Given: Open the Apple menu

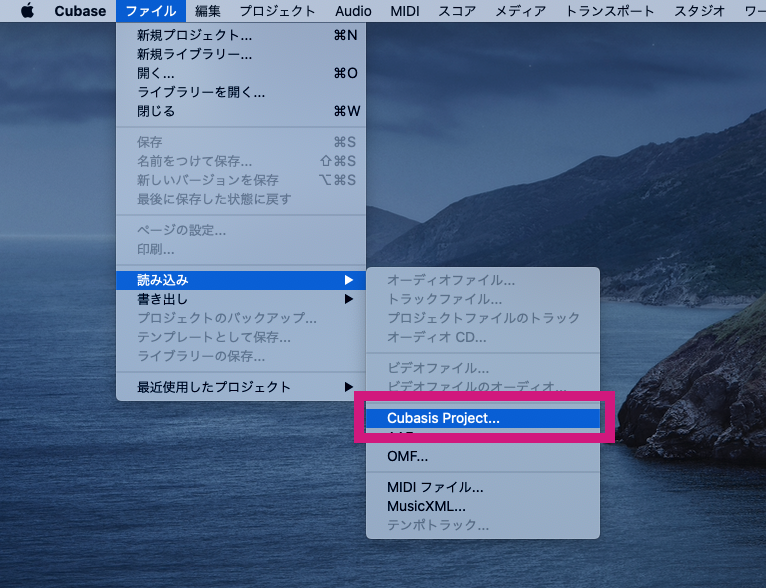Looking at the screenshot, I should [x=28, y=11].
